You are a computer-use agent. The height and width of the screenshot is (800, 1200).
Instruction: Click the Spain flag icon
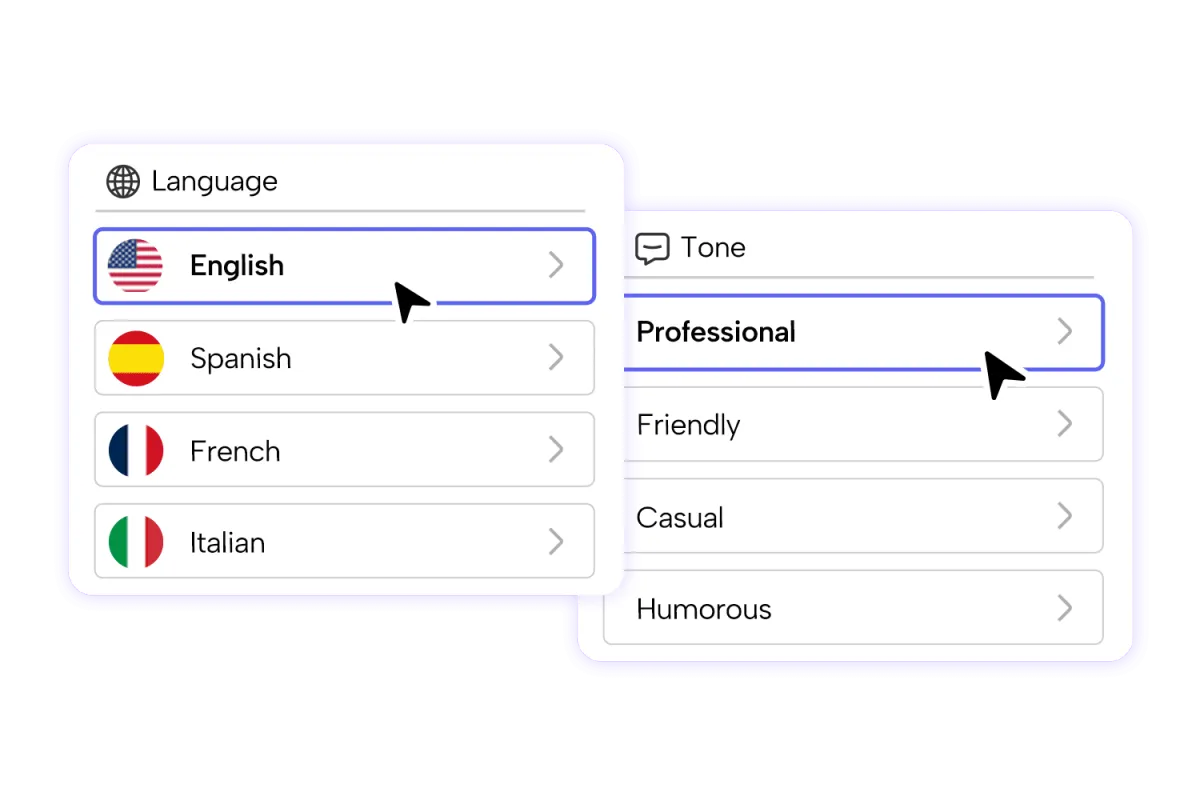pyautogui.click(x=135, y=358)
